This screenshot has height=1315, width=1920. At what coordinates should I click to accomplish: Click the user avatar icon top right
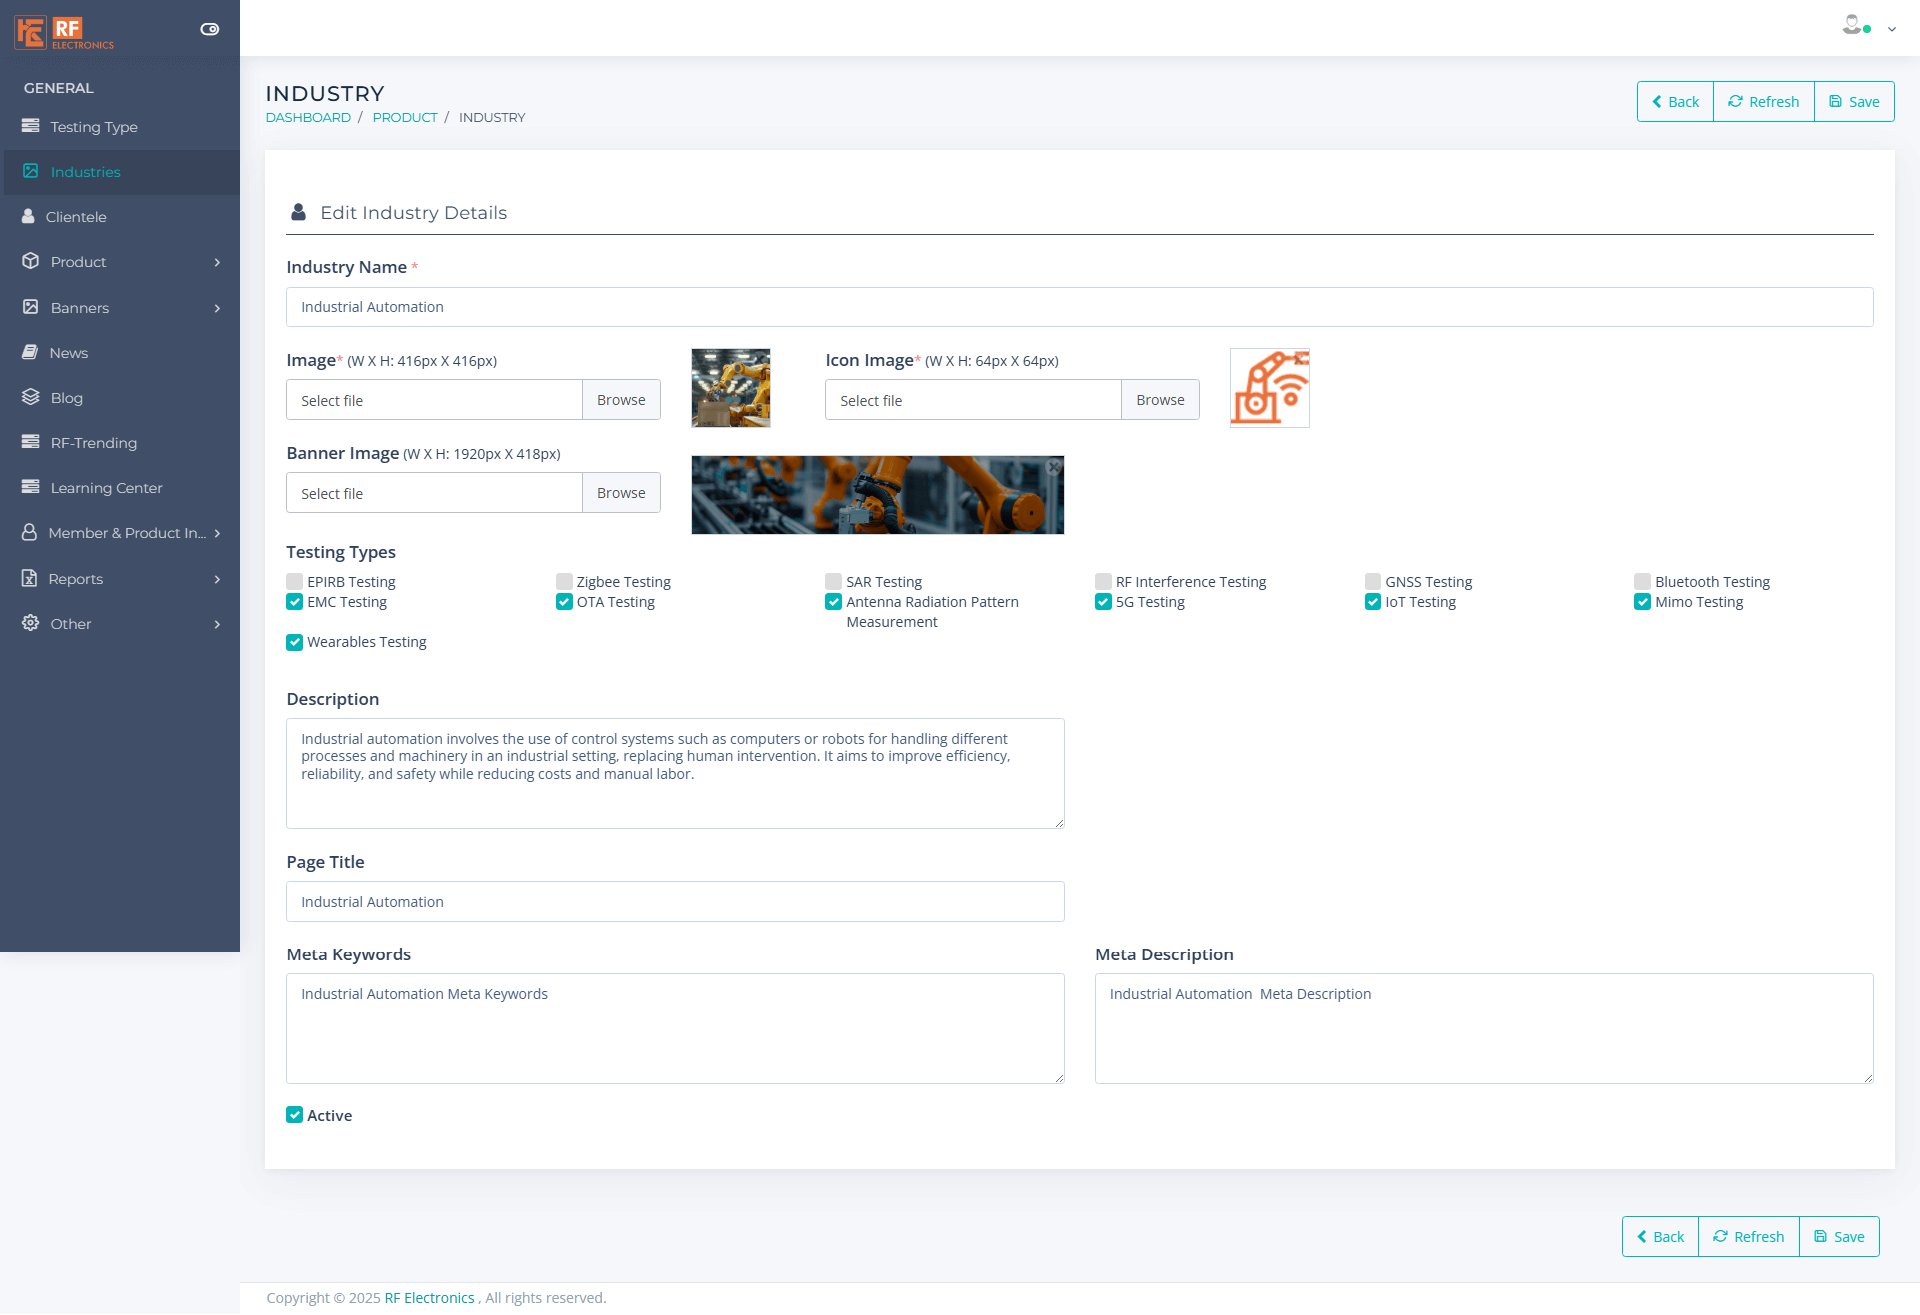[1853, 26]
